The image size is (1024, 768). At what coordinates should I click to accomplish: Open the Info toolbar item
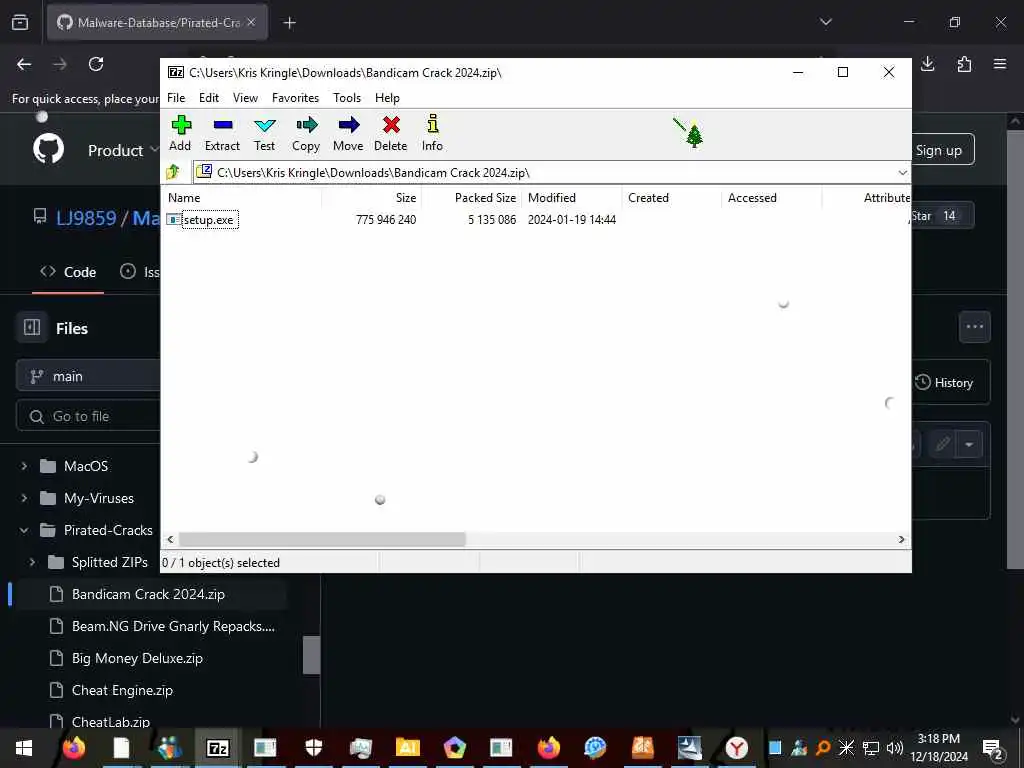coord(432,133)
